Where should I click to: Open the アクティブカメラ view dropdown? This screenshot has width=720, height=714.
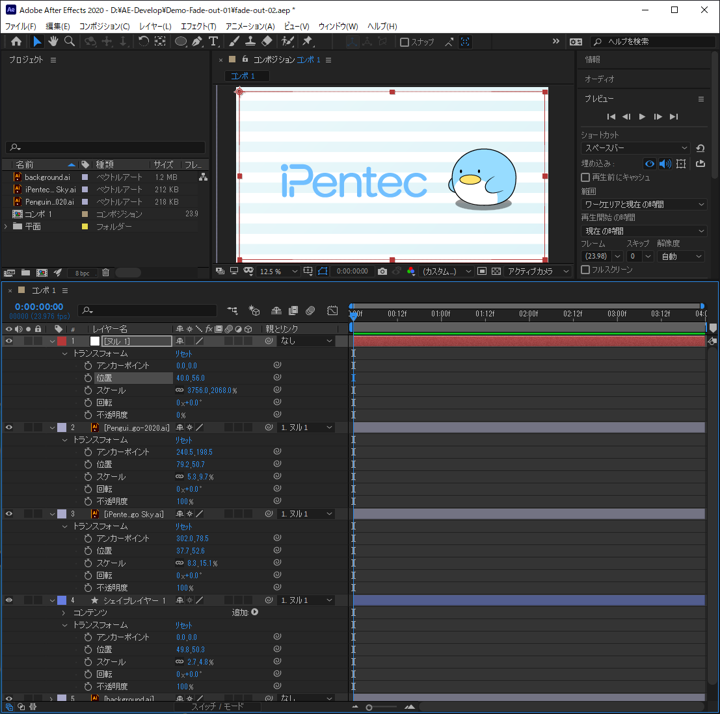coord(537,271)
